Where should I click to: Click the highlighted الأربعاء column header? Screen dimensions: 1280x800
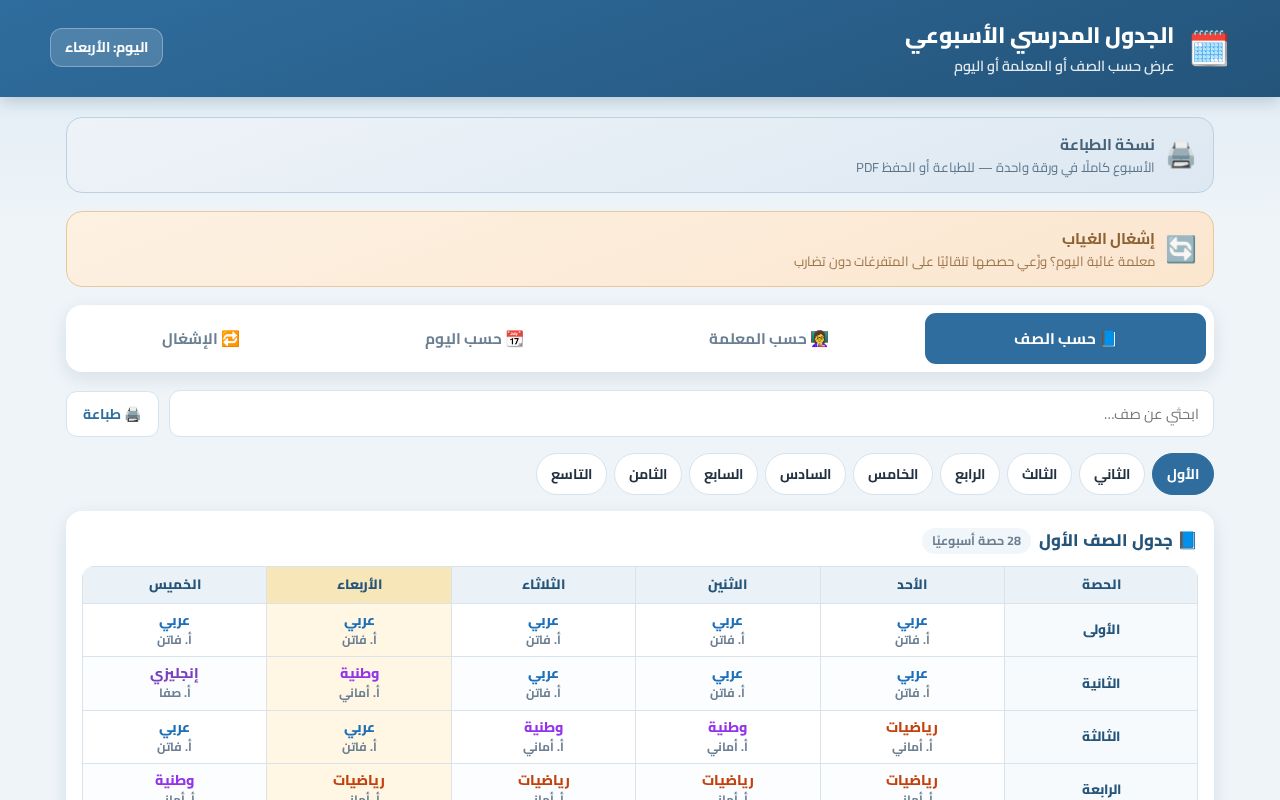[359, 585]
